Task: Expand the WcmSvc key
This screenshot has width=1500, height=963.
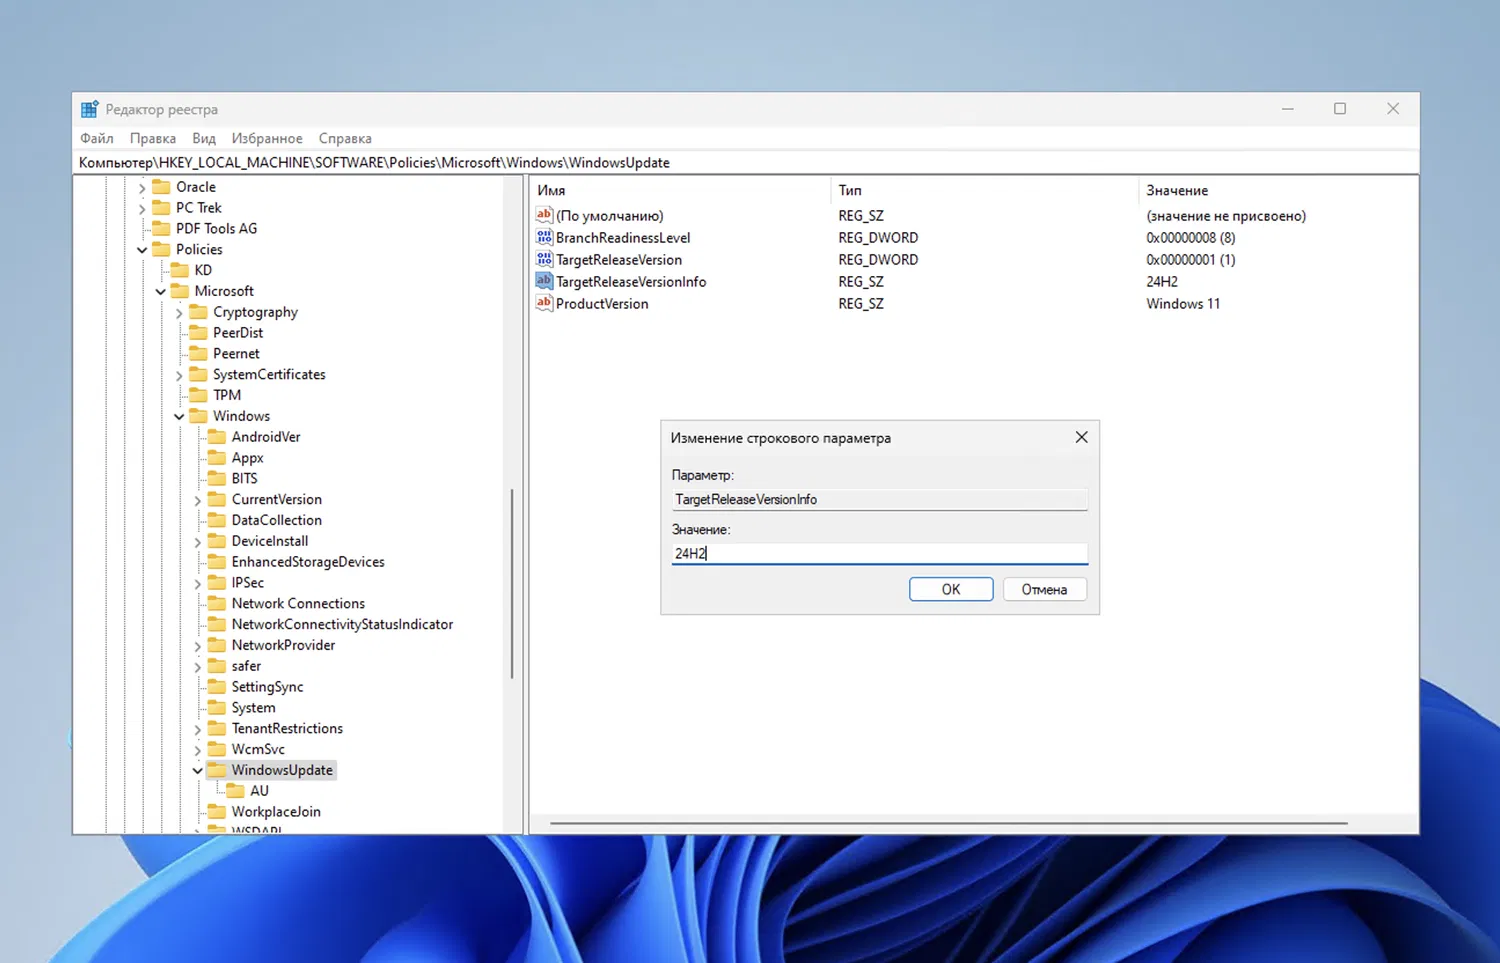Action: tap(198, 750)
